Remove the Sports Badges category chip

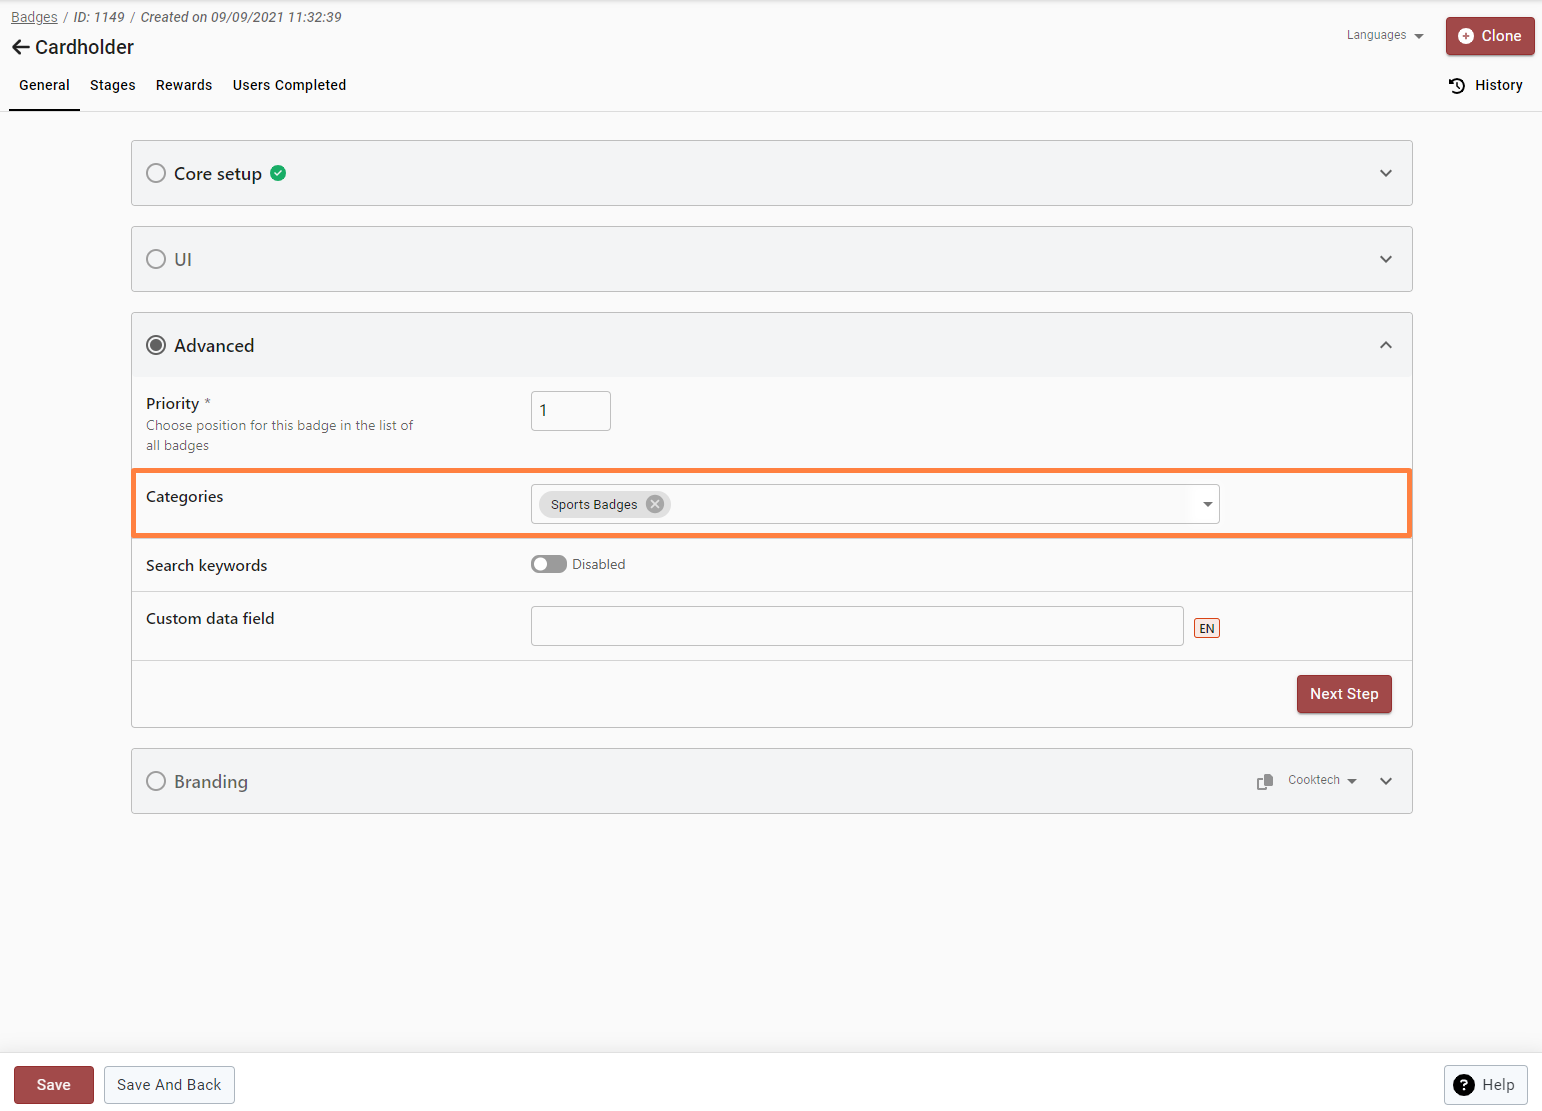(655, 504)
